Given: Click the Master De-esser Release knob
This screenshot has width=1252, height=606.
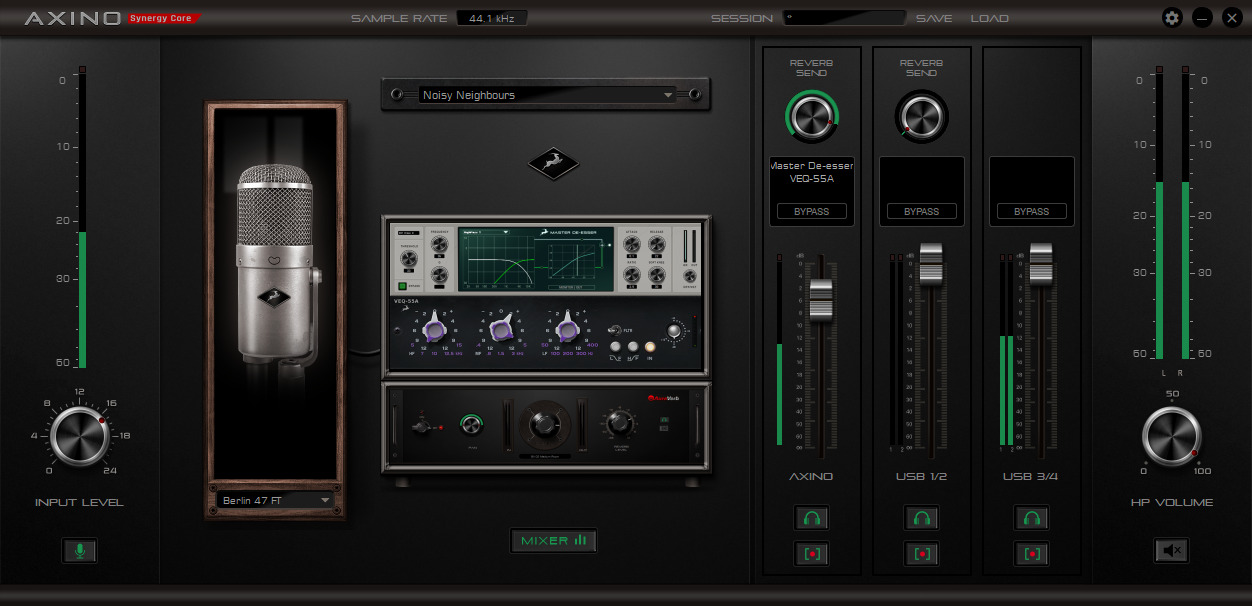Looking at the screenshot, I should pyautogui.click(x=657, y=244).
